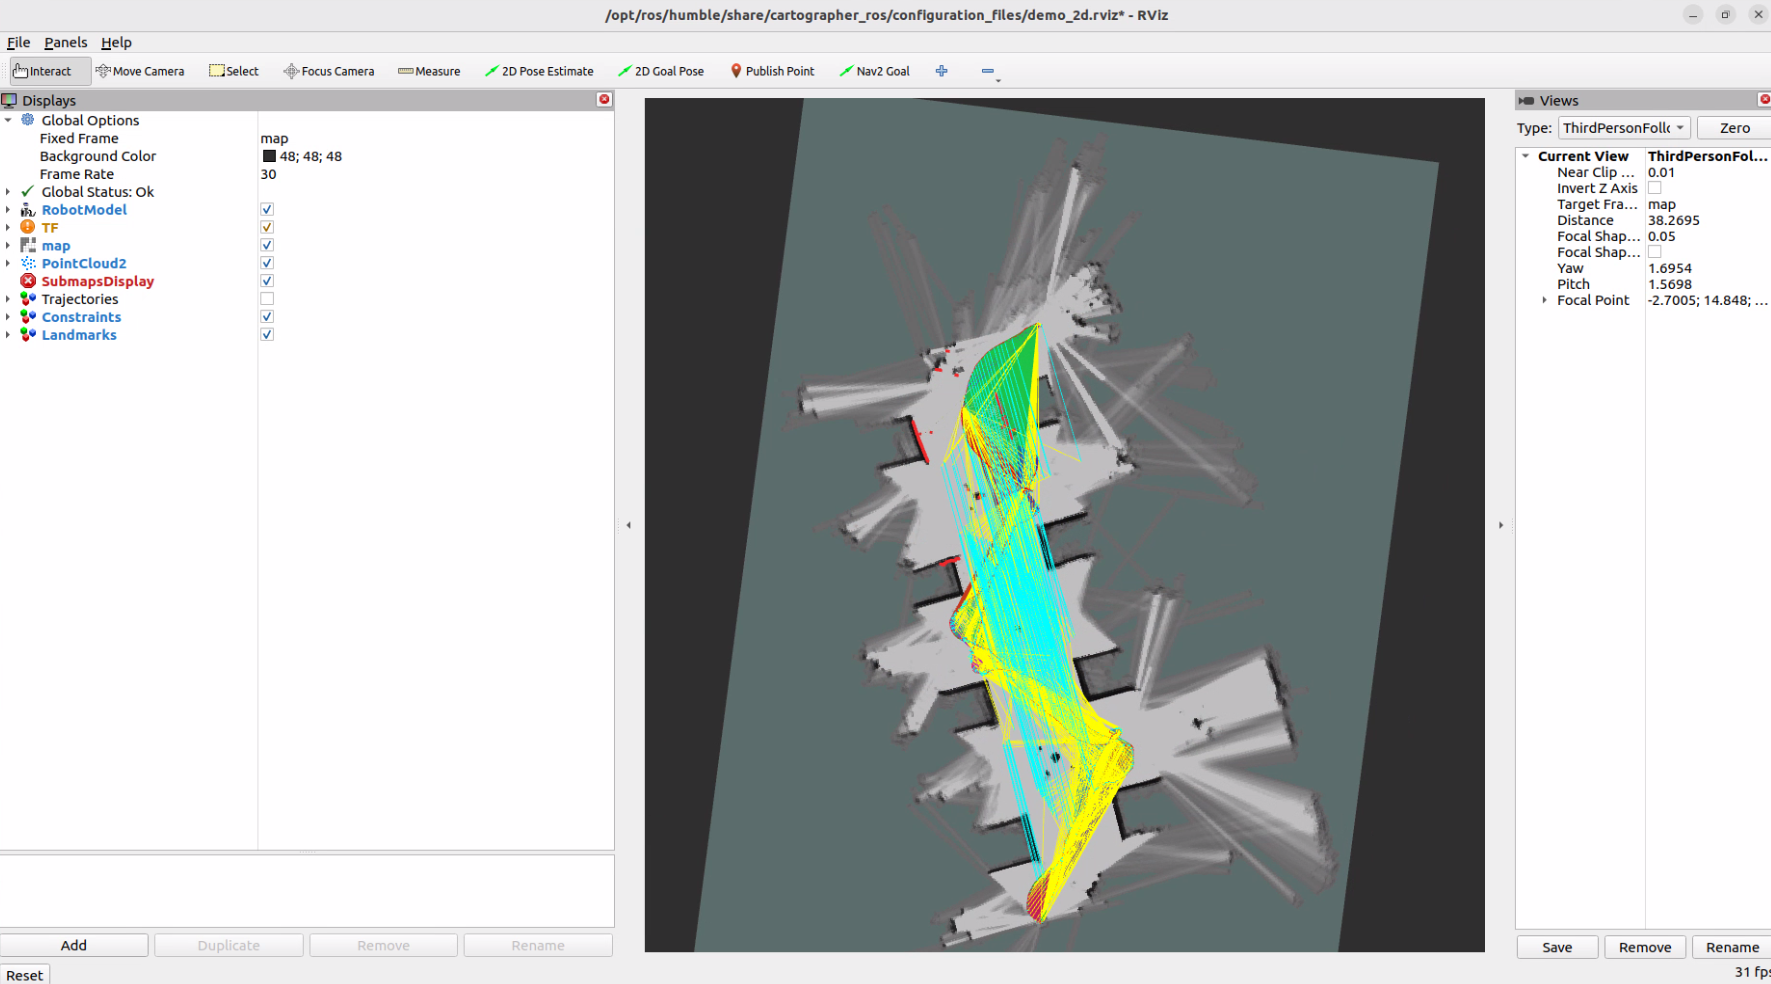Image resolution: width=1771 pixels, height=984 pixels.
Task: Pick the Nav2 Goal tool
Action: click(x=875, y=71)
